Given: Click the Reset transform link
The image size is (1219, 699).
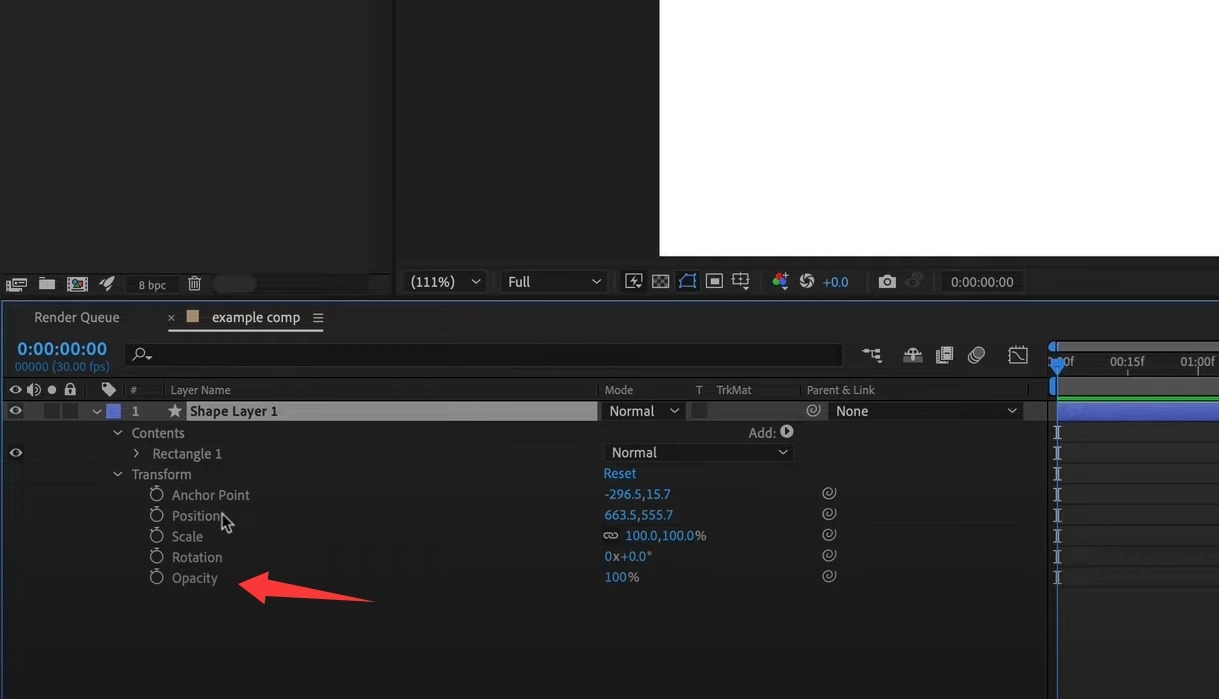Looking at the screenshot, I should (619, 474).
